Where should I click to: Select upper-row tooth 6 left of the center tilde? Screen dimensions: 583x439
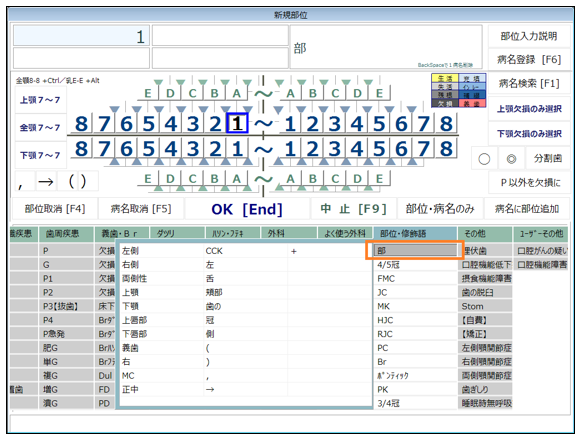126,123
